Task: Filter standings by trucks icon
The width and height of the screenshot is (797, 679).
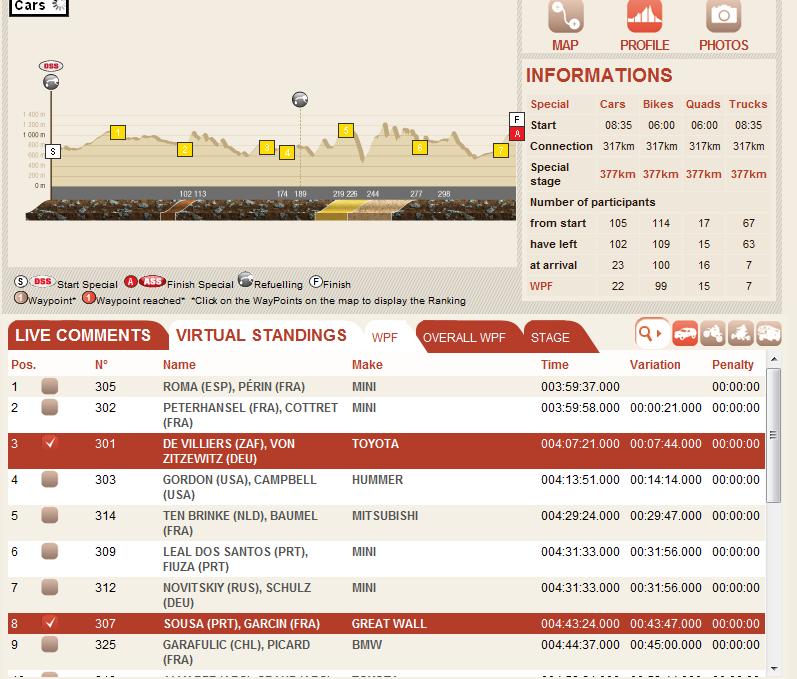Action: pyautogui.click(x=768, y=334)
